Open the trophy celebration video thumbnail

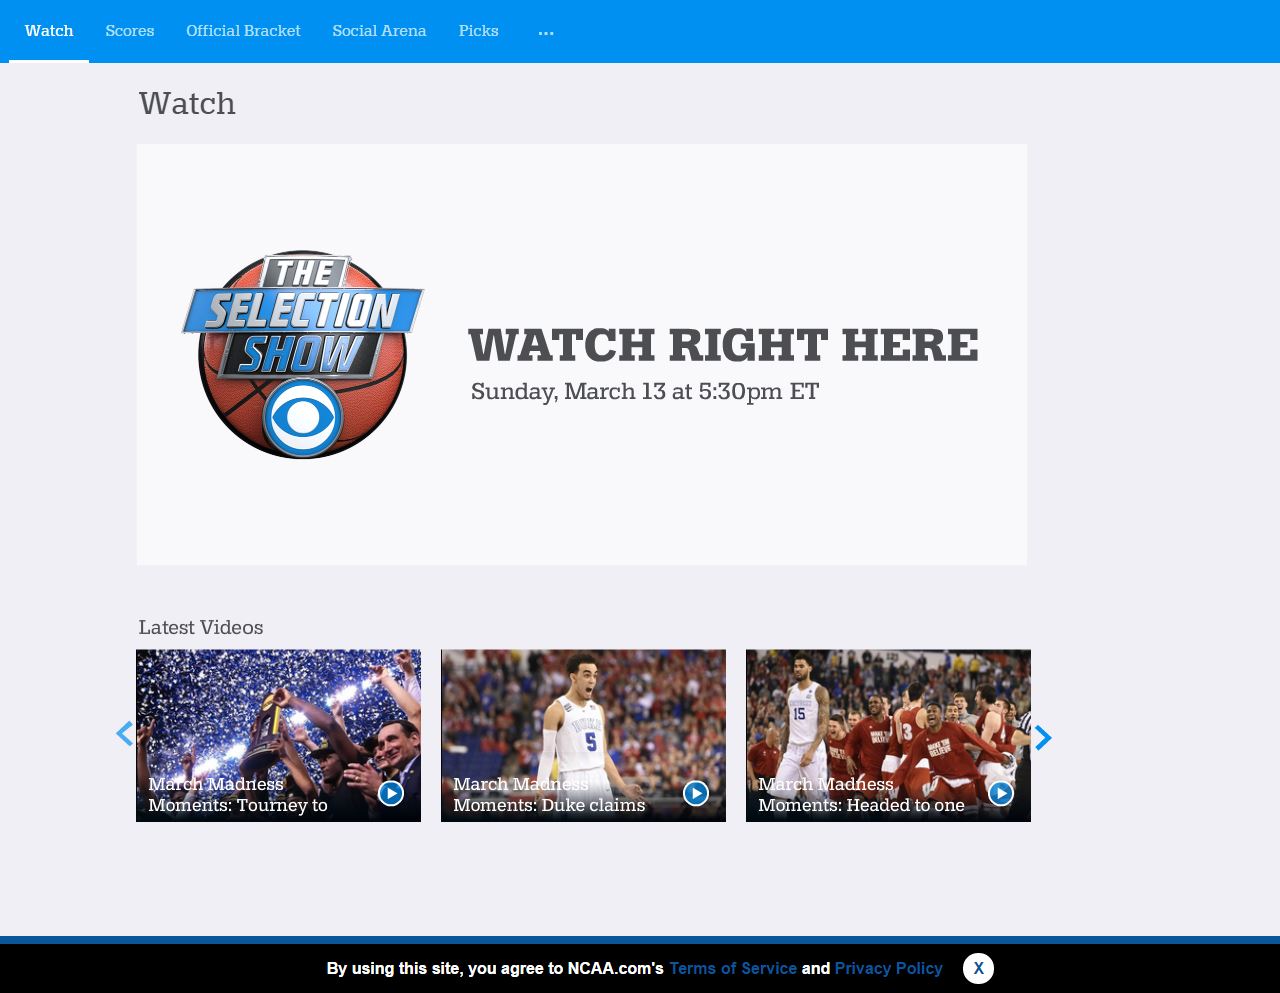pos(278,735)
